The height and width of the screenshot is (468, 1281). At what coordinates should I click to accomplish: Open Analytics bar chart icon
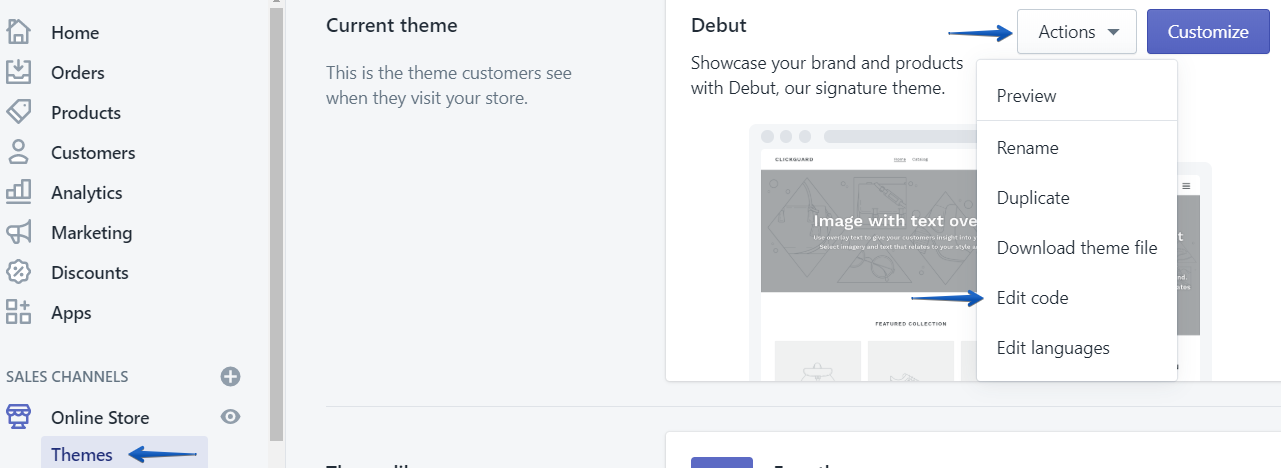point(19,192)
